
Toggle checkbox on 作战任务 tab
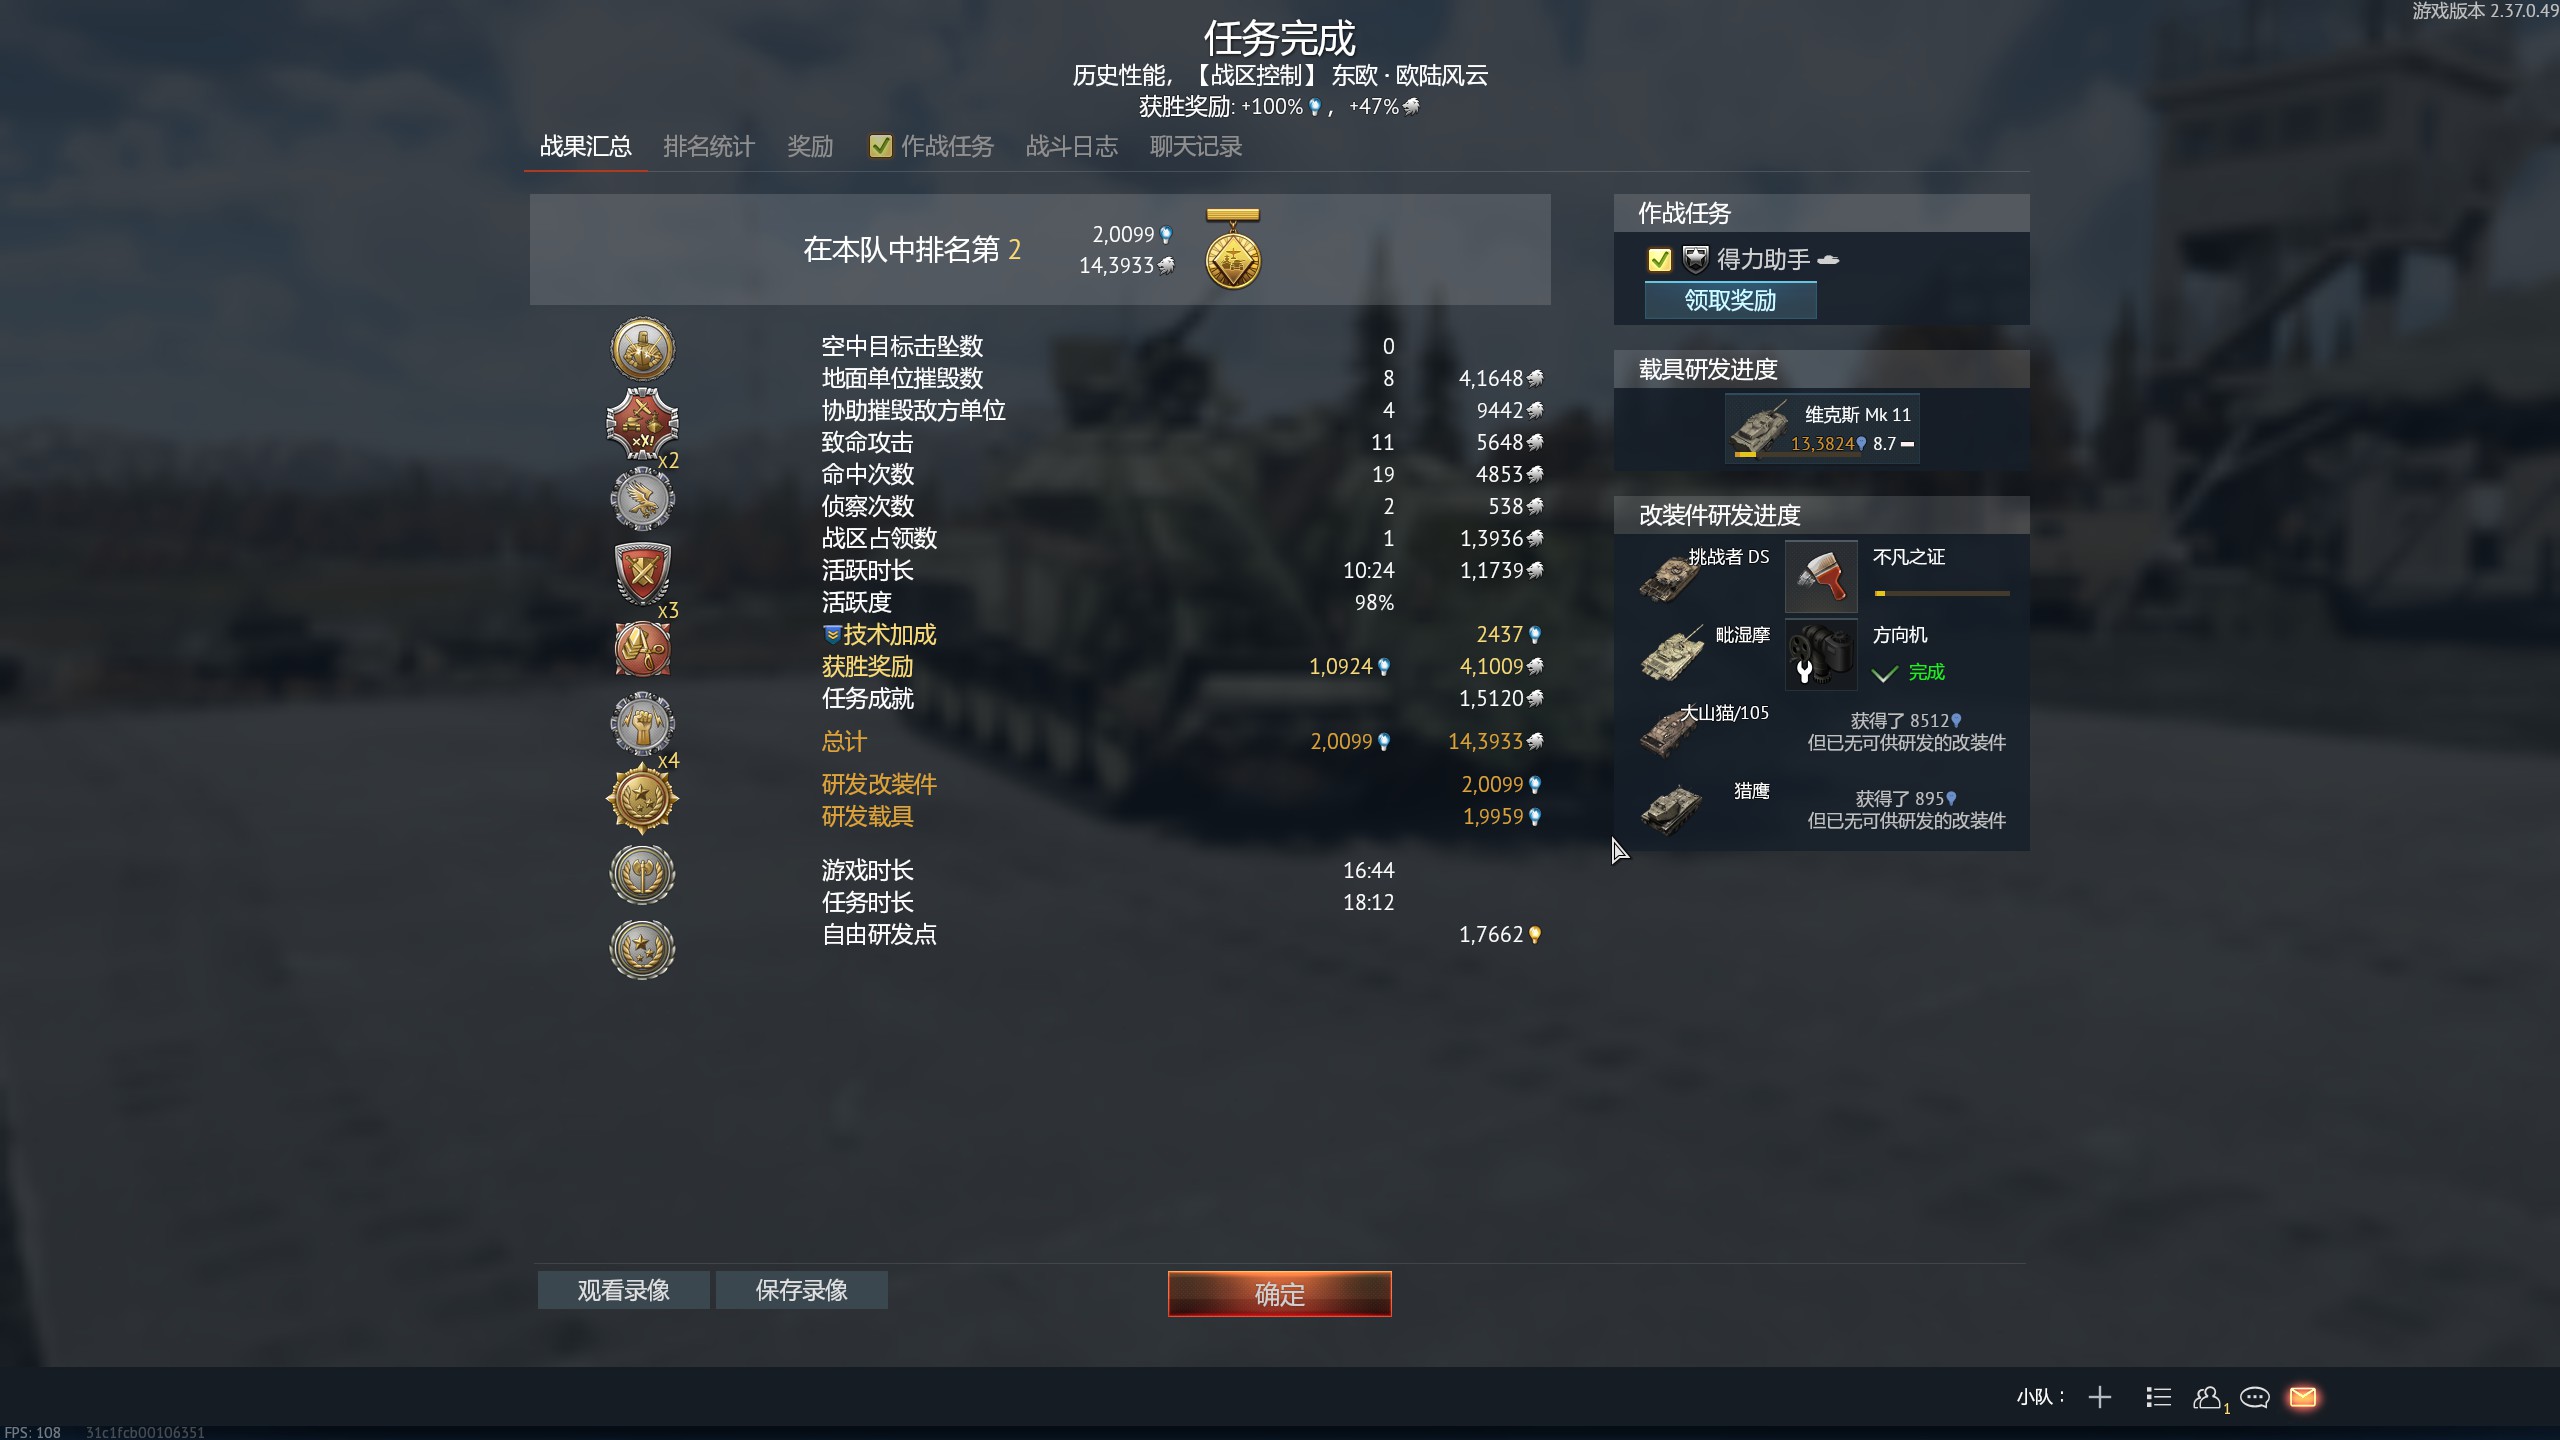880,146
